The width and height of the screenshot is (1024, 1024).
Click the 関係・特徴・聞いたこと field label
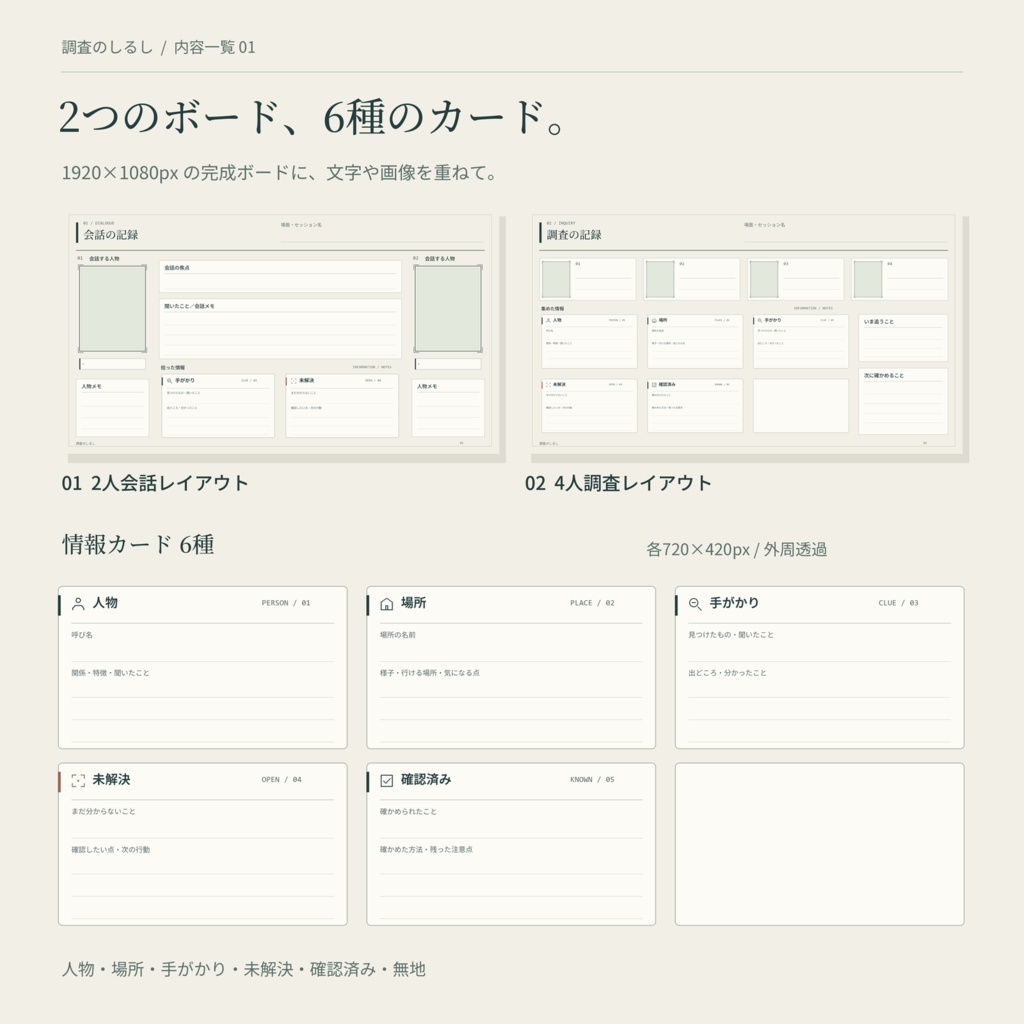[x=110, y=673]
